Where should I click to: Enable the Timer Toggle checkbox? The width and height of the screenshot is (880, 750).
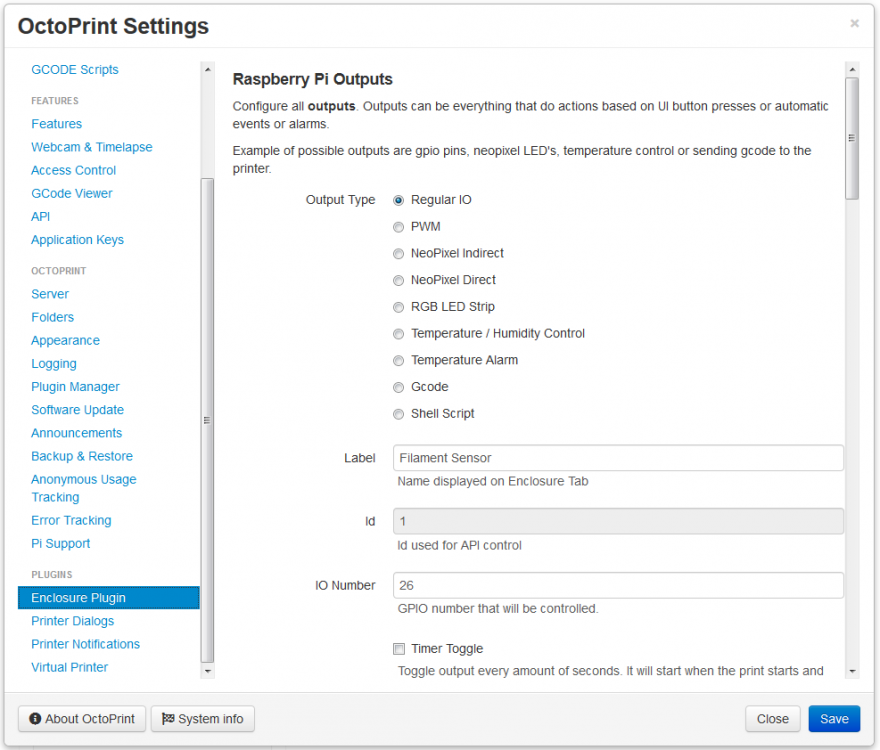tap(399, 649)
